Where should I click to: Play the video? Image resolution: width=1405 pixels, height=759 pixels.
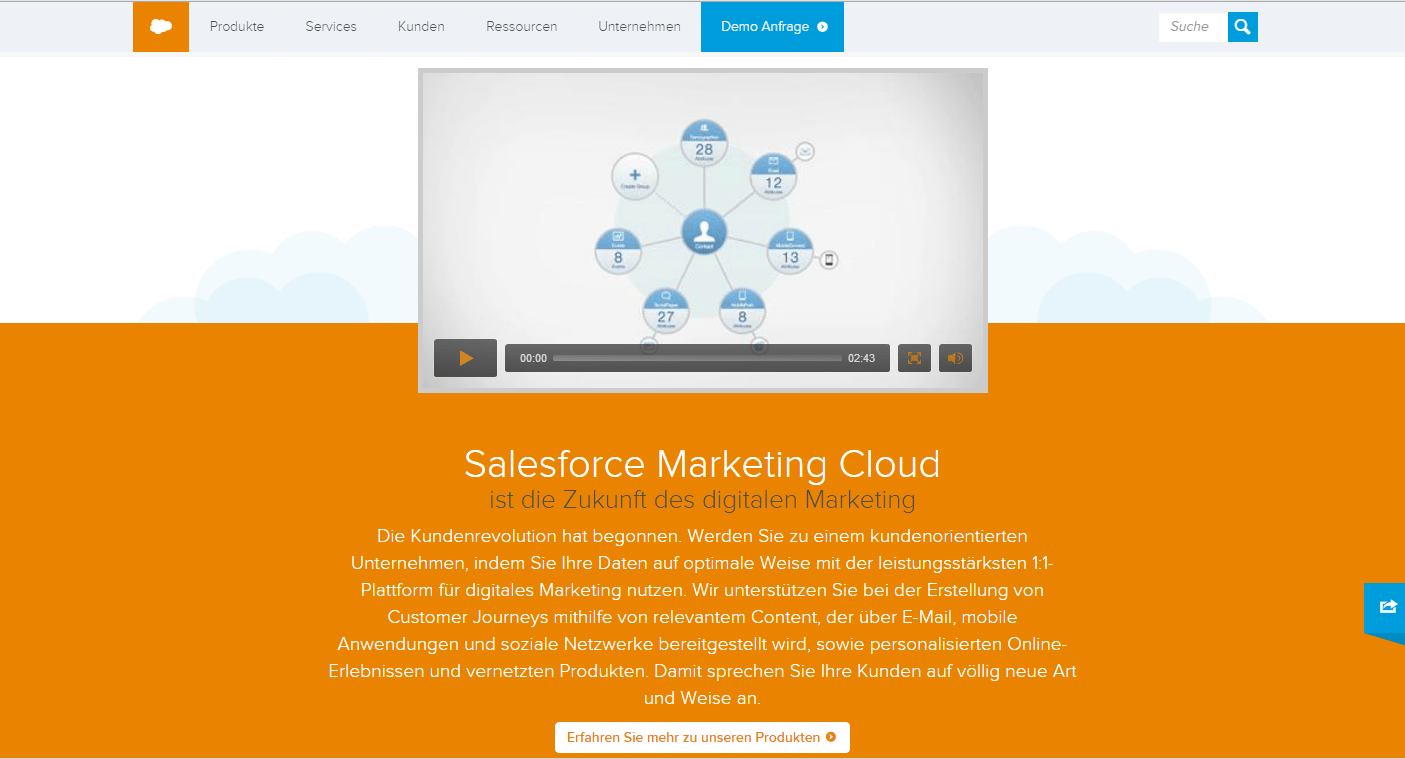465,358
